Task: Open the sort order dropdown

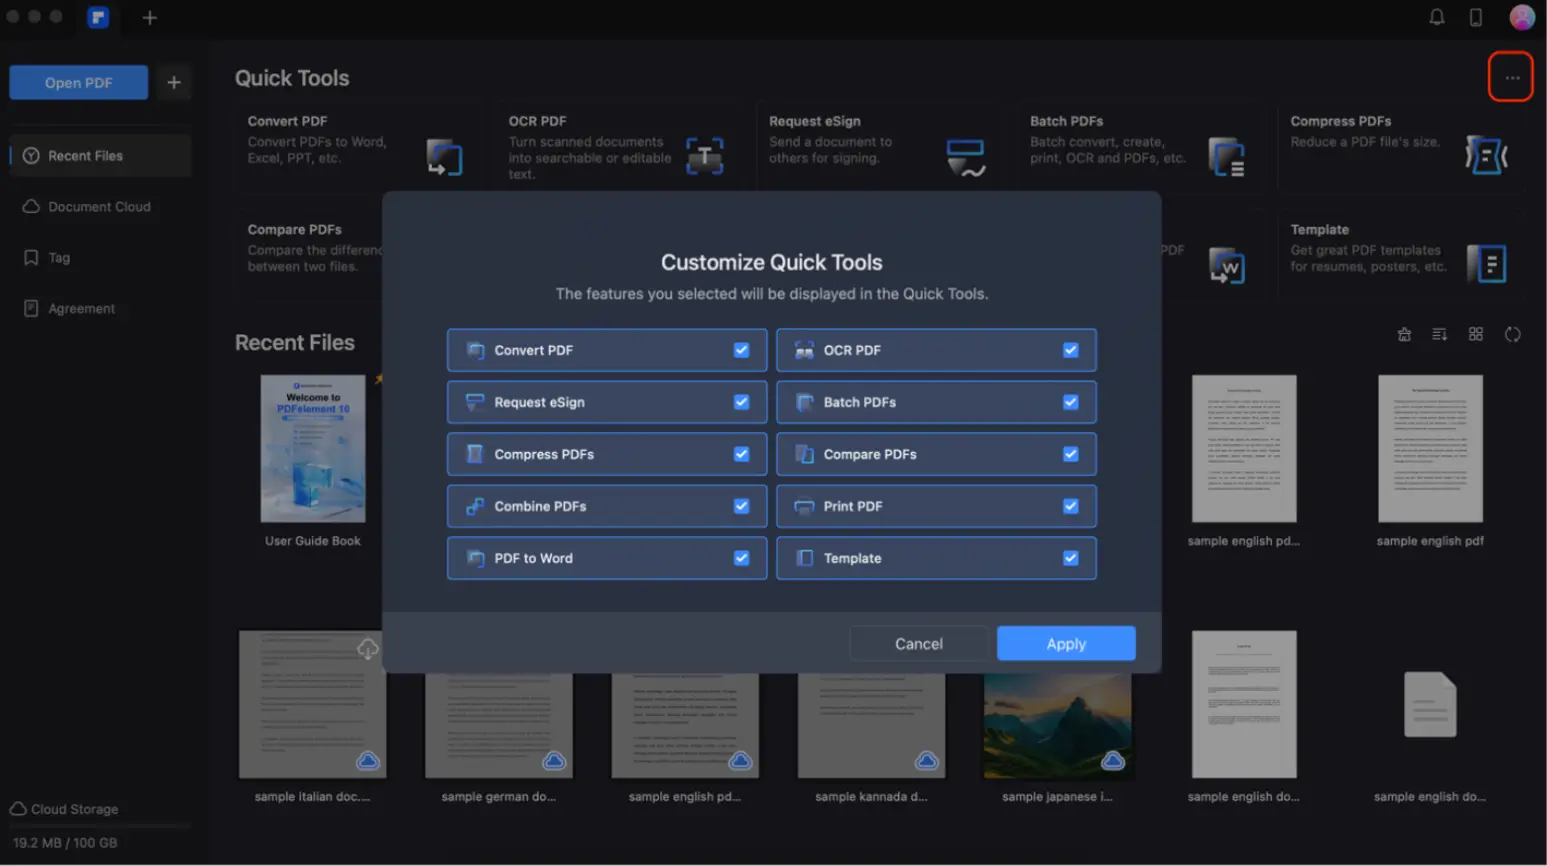Action: 1440,334
